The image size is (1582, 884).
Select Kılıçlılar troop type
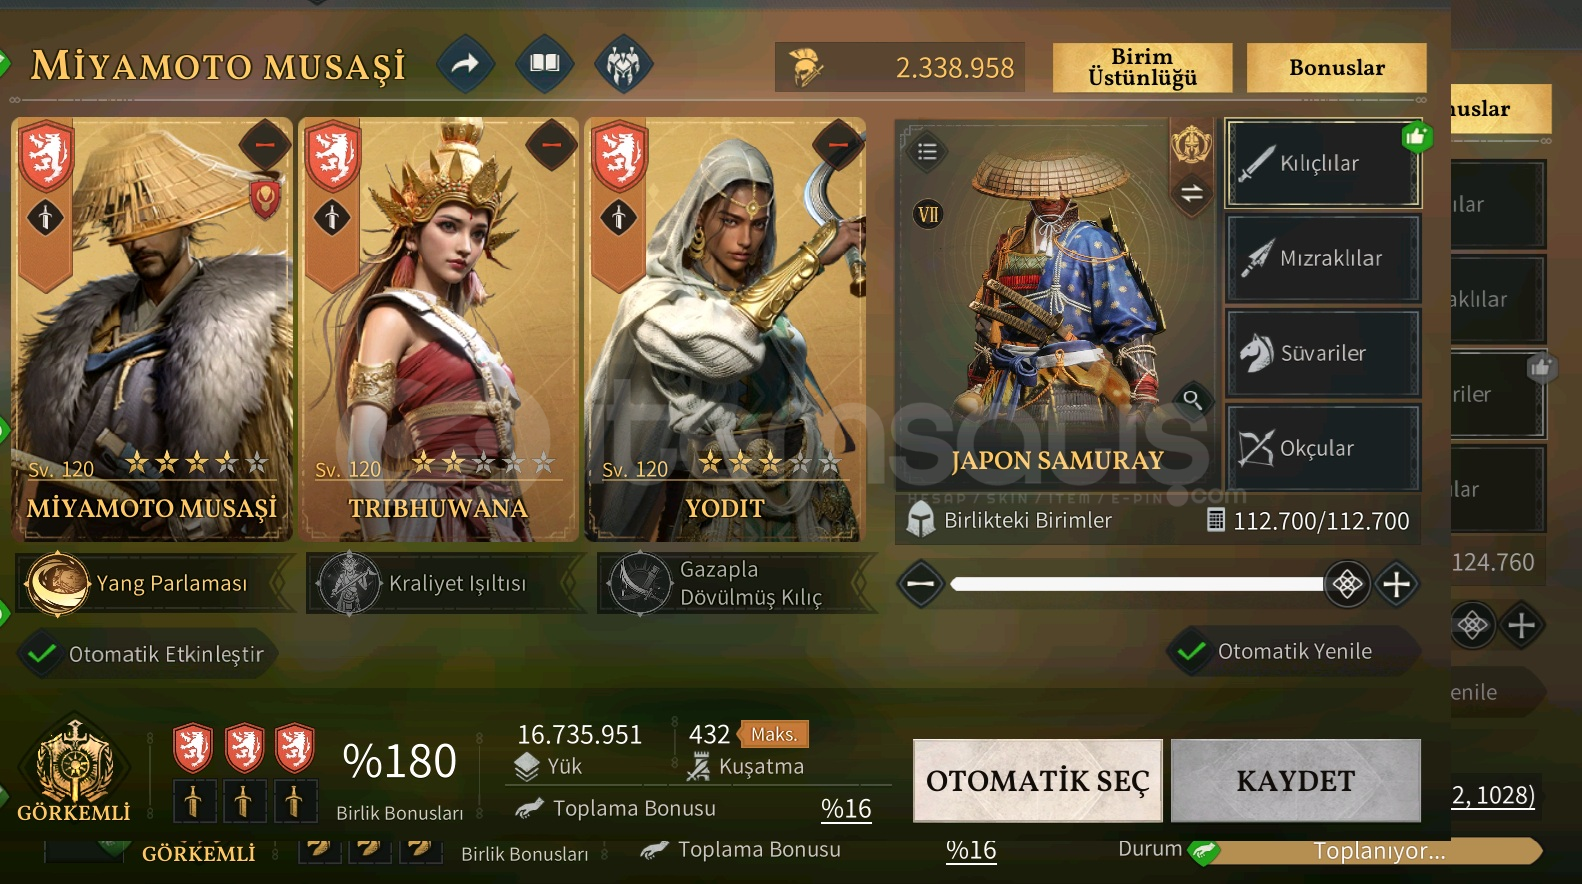click(1323, 164)
